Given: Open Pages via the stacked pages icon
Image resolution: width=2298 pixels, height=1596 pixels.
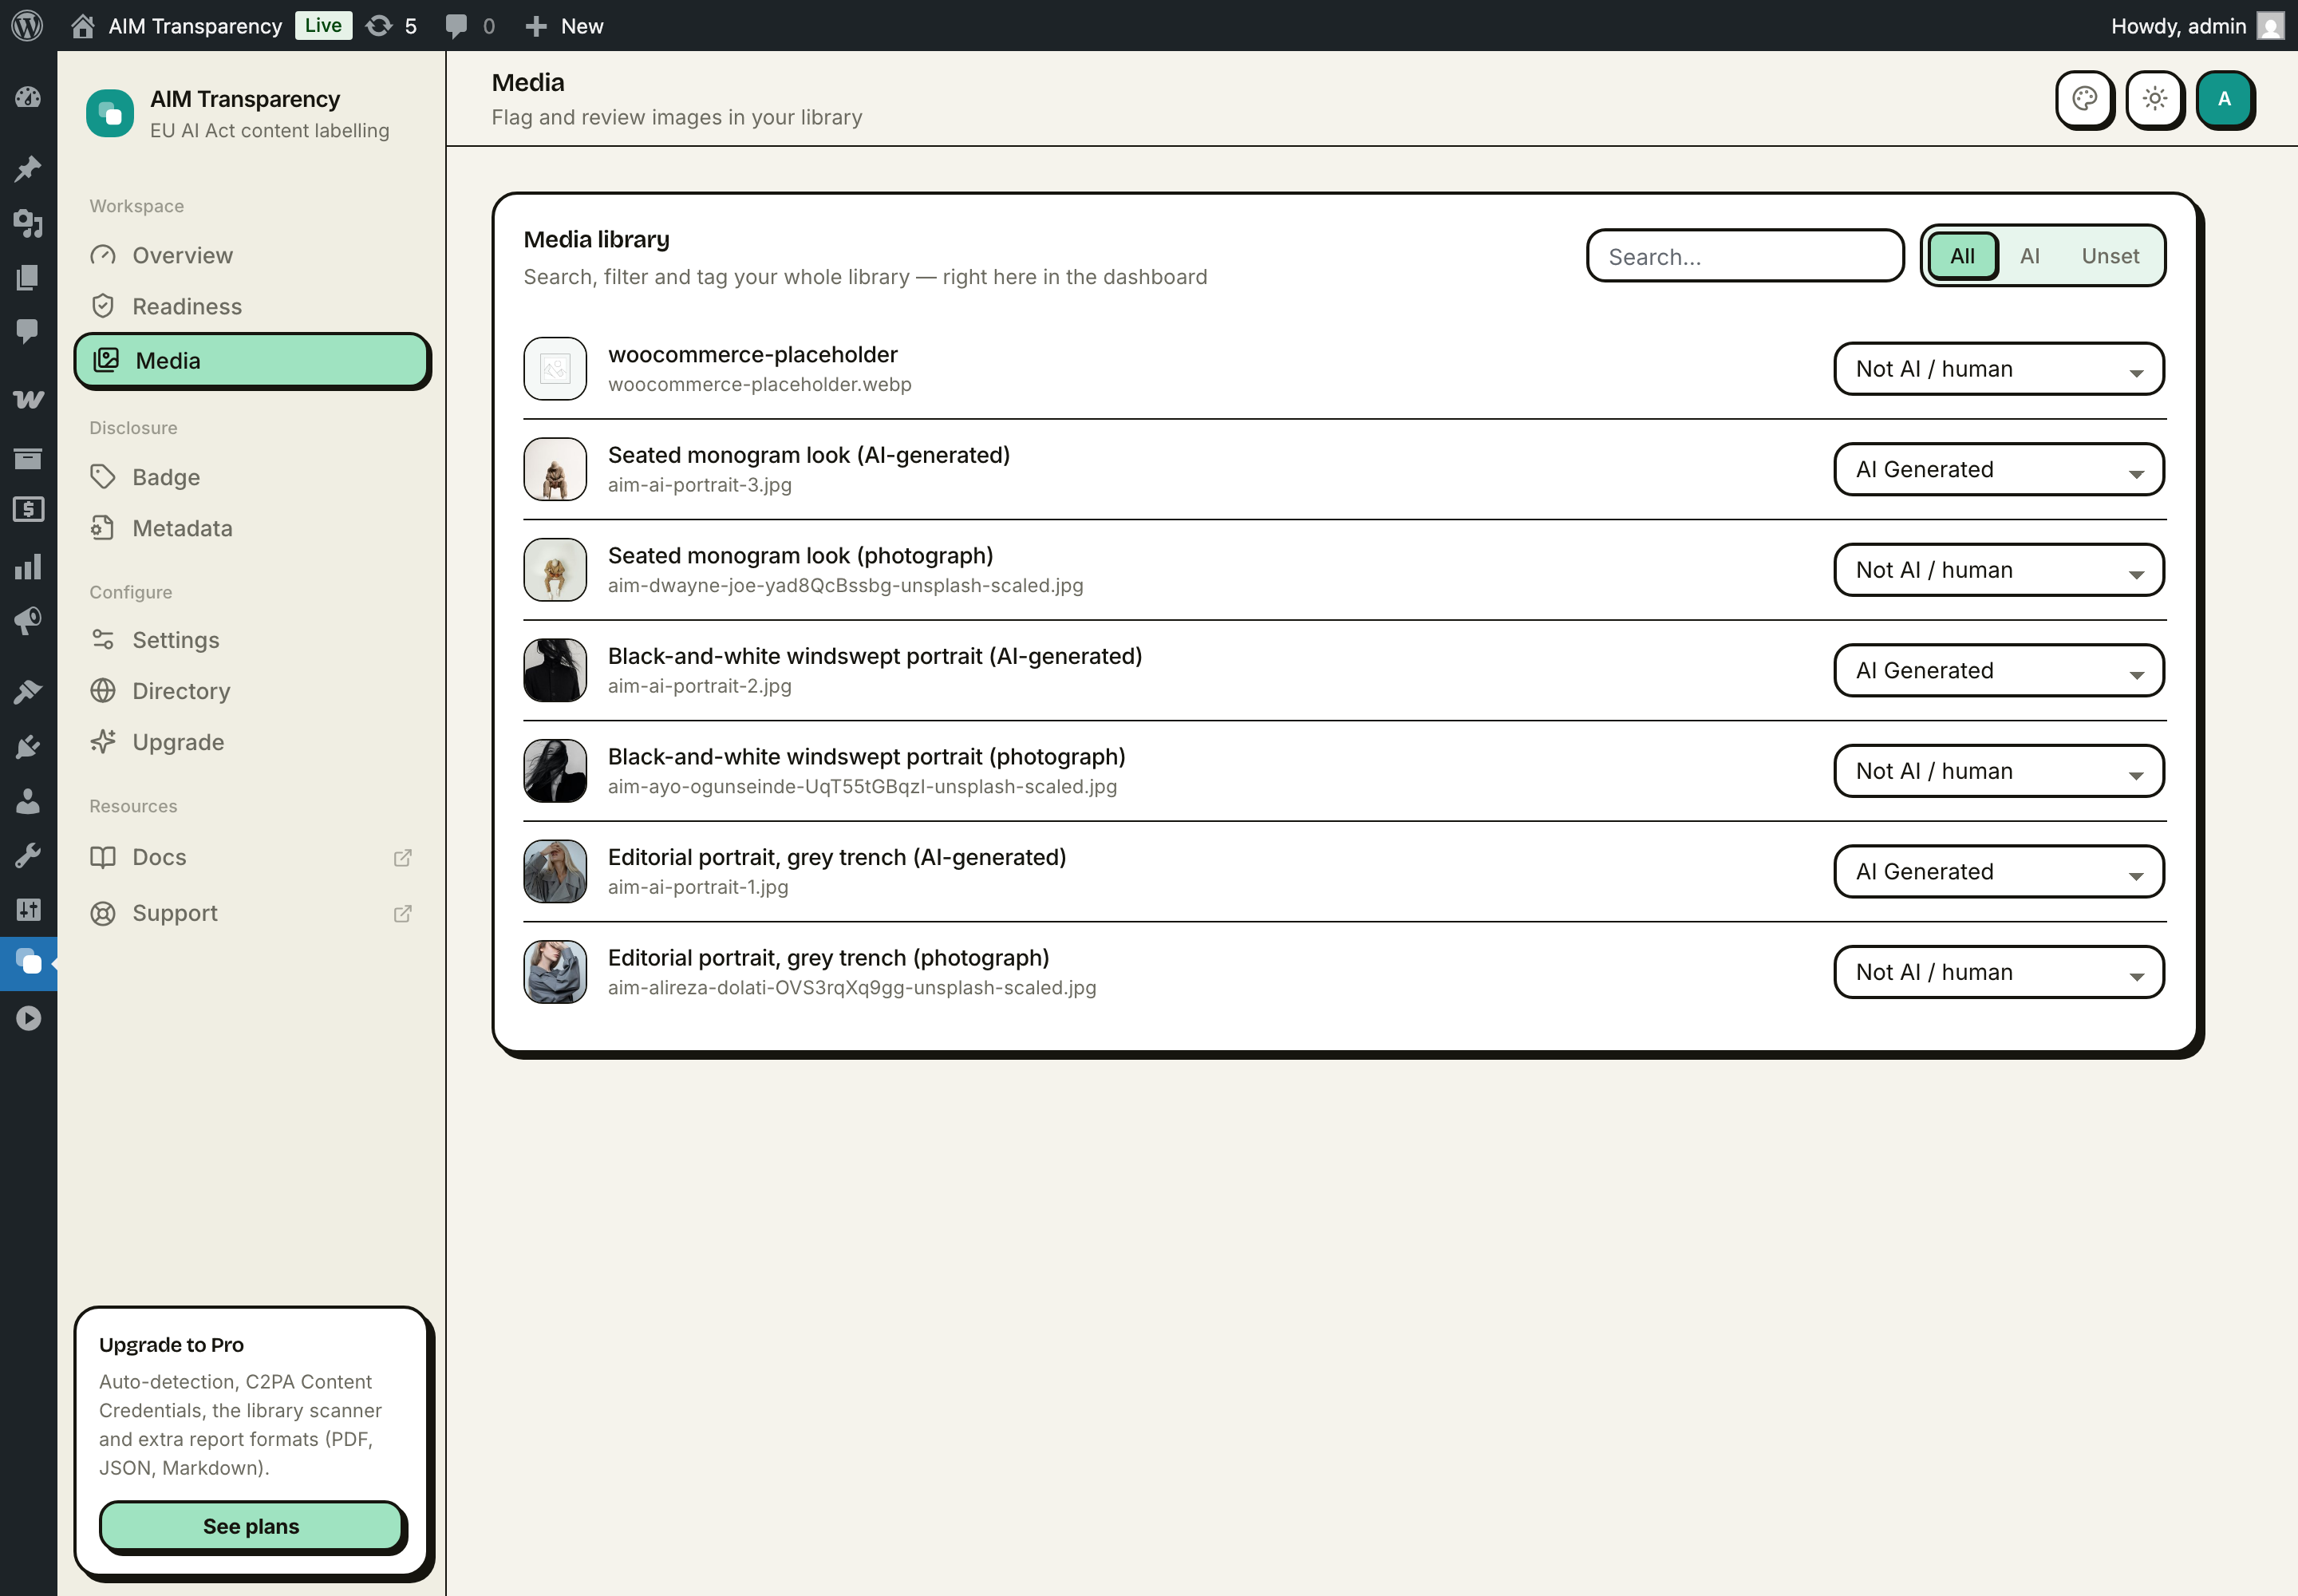Looking at the screenshot, I should click(x=28, y=277).
